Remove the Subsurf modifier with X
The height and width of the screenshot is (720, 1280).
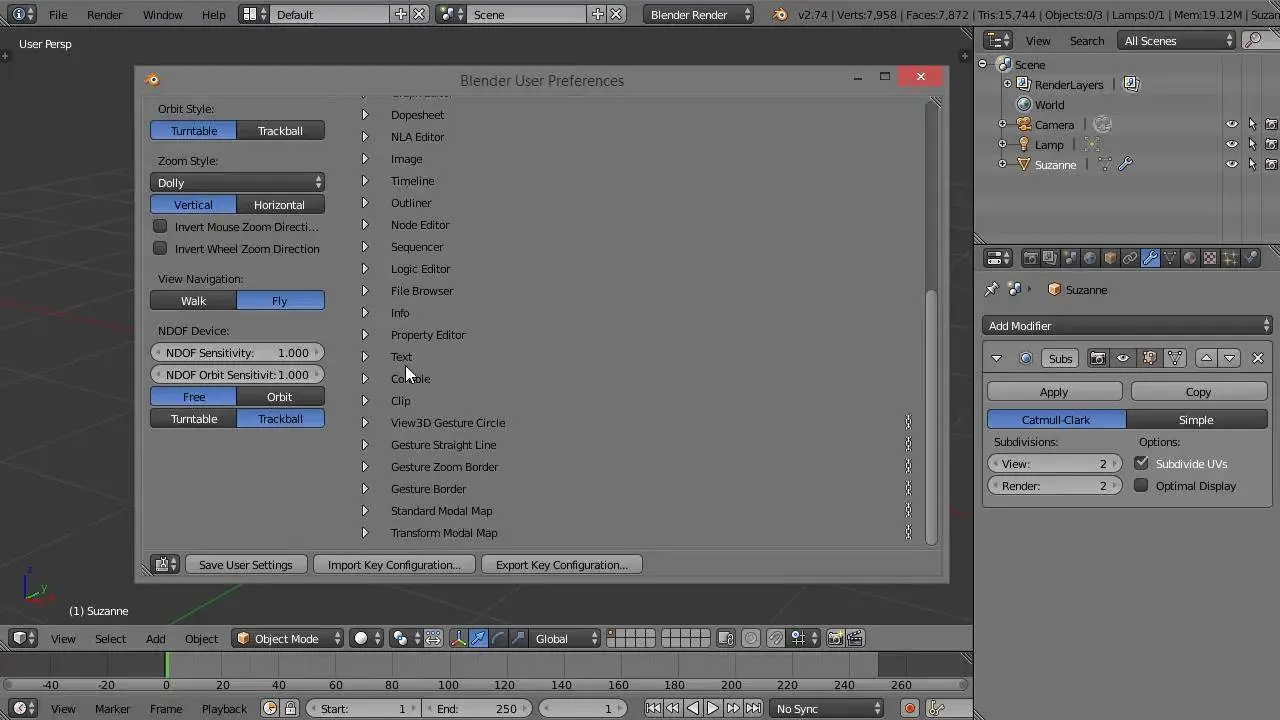[x=1258, y=358]
